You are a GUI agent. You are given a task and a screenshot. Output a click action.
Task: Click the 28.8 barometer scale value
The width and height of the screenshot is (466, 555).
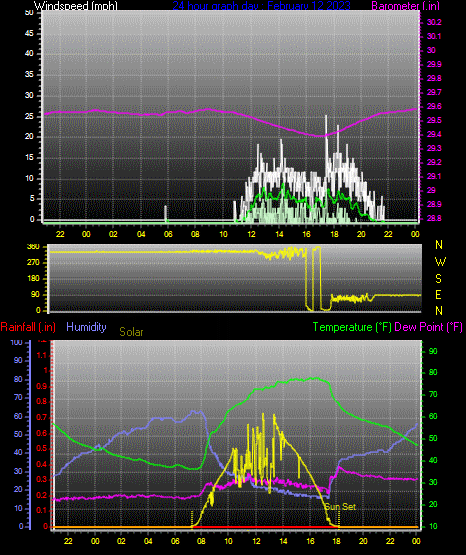tap(434, 218)
